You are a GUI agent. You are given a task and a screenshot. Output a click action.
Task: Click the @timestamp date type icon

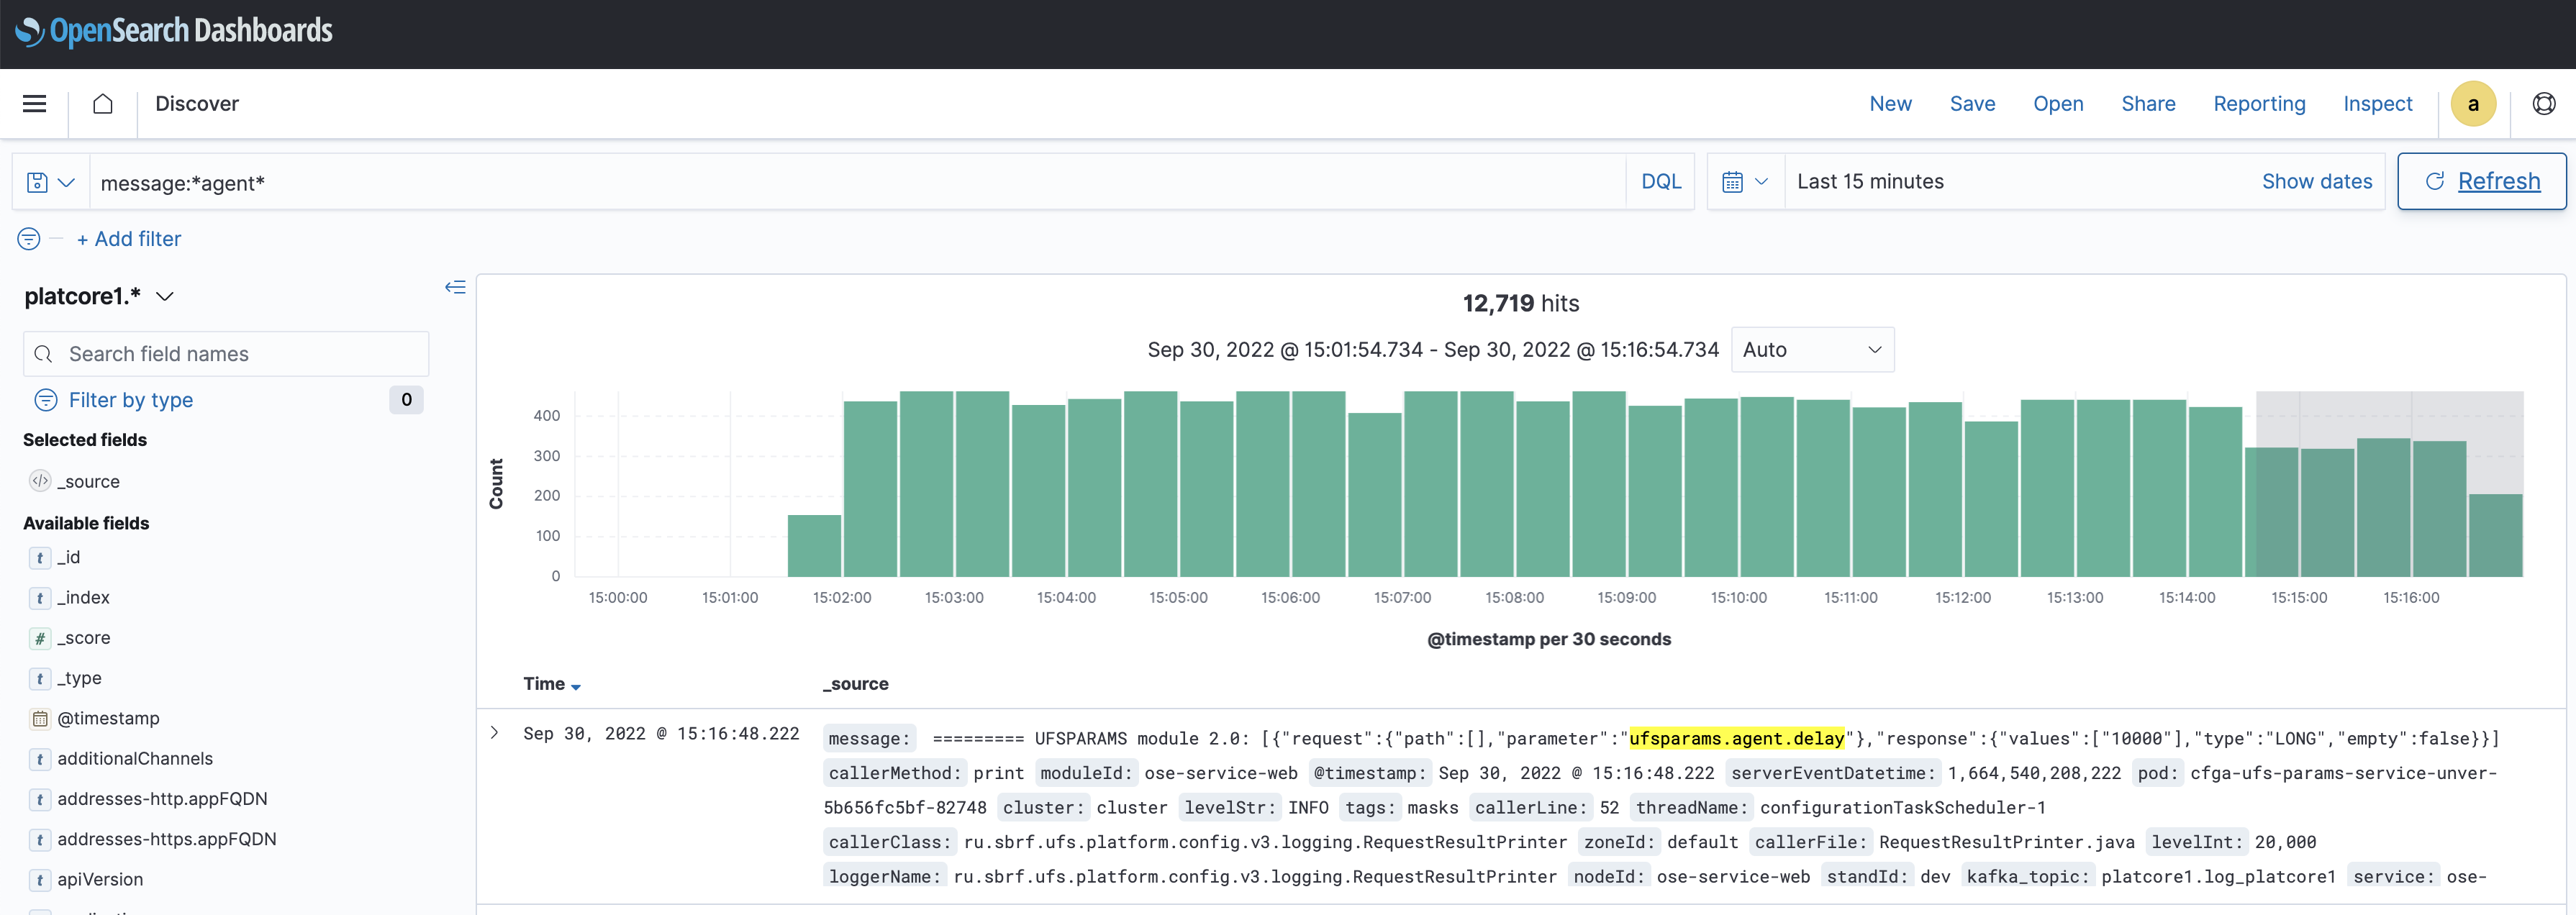click(40, 719)
